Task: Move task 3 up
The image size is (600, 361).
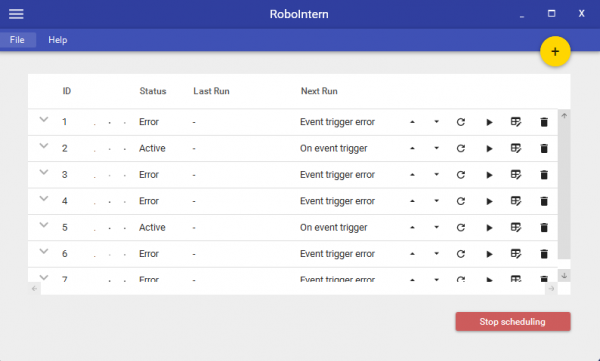Action: pos(412,175)
